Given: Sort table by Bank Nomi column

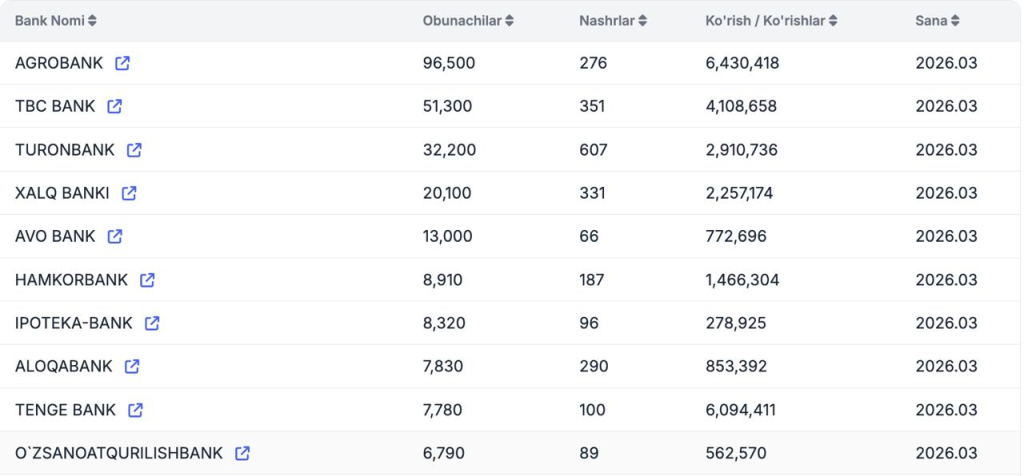Looking at the screenshot, I should click(56, 20).
